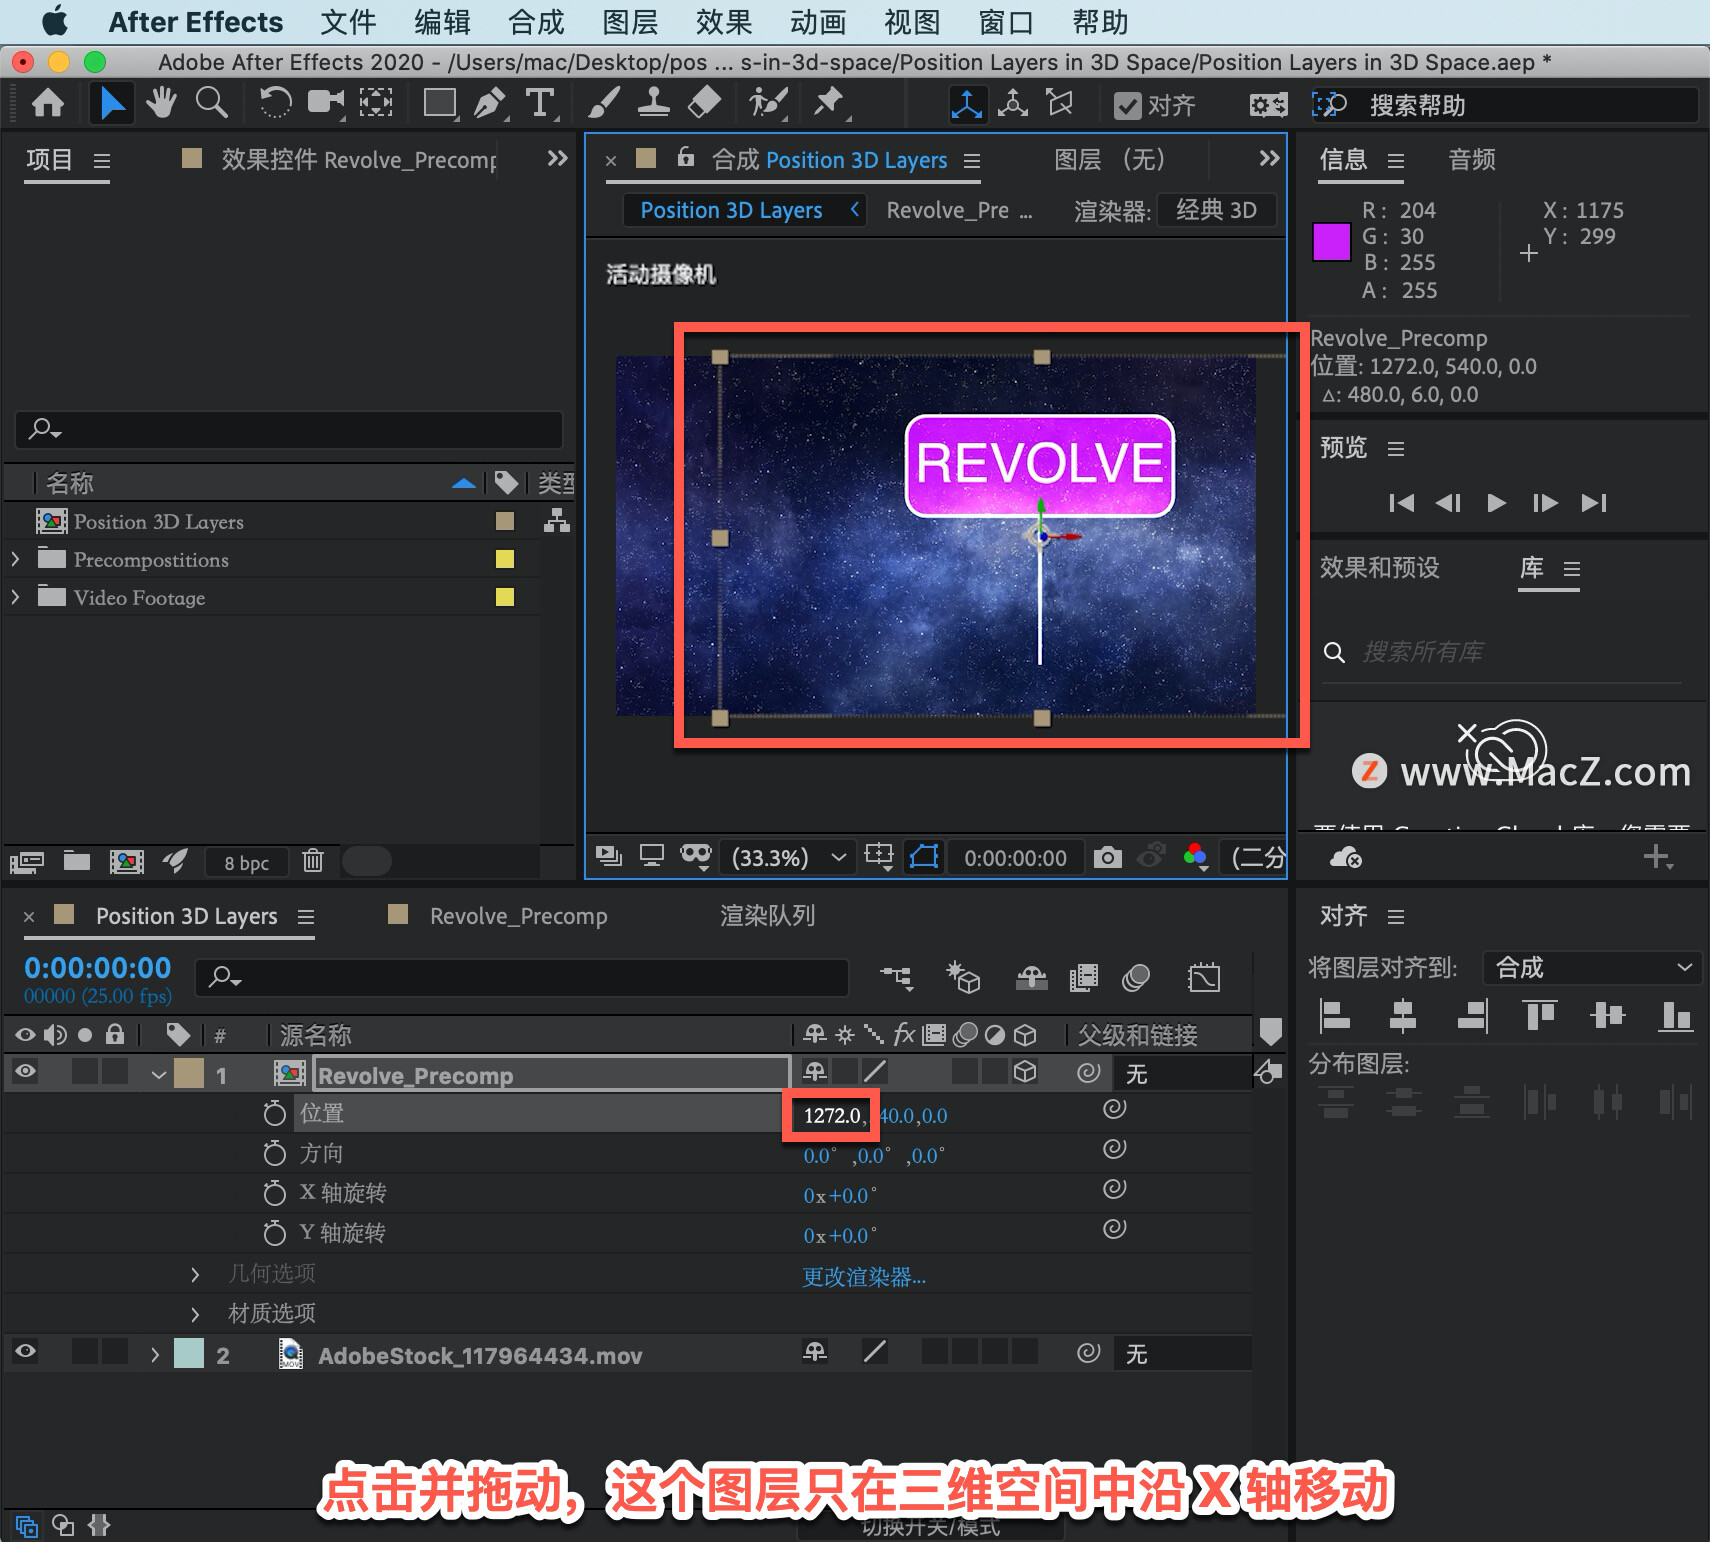Switch to the 渲染队列 tab
This screenshot has width=1710, height=1542.
[768, 916]
